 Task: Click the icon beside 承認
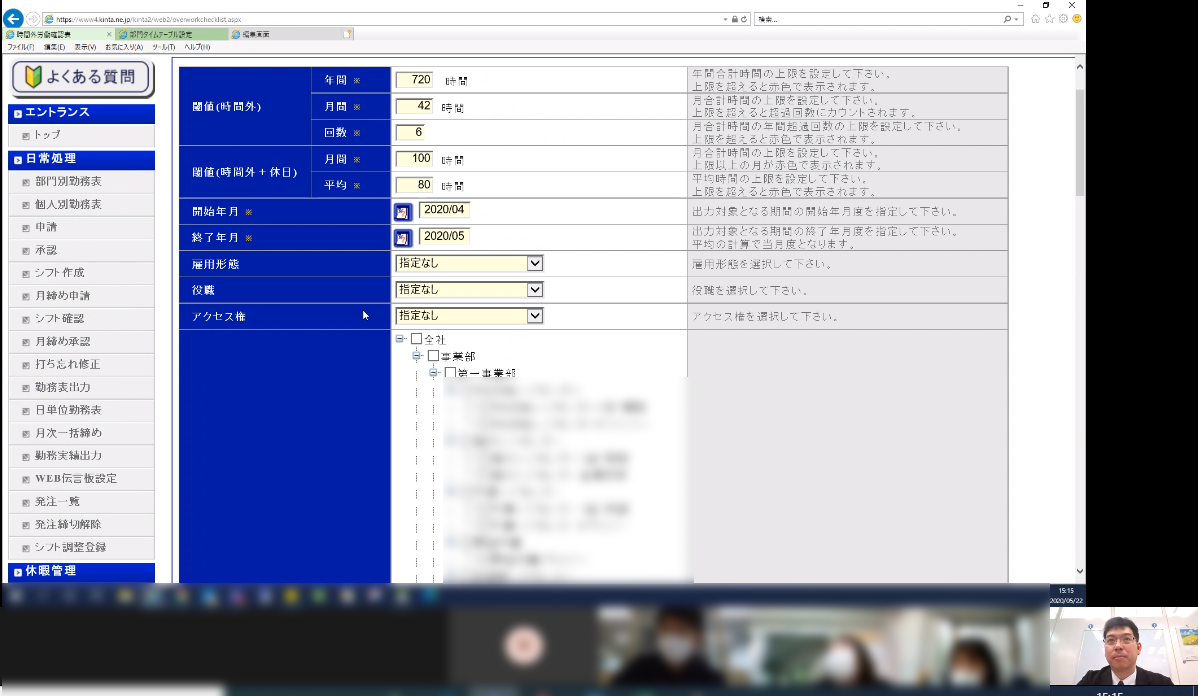(x=26, y=251)
